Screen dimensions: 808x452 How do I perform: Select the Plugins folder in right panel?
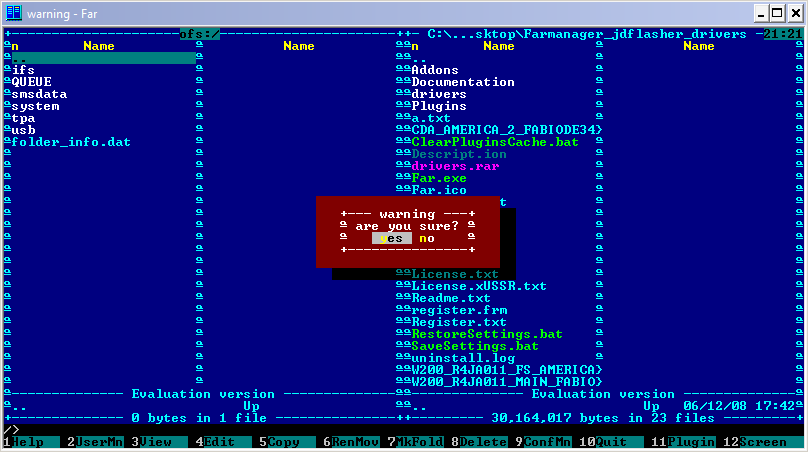(x=439, y=106)
